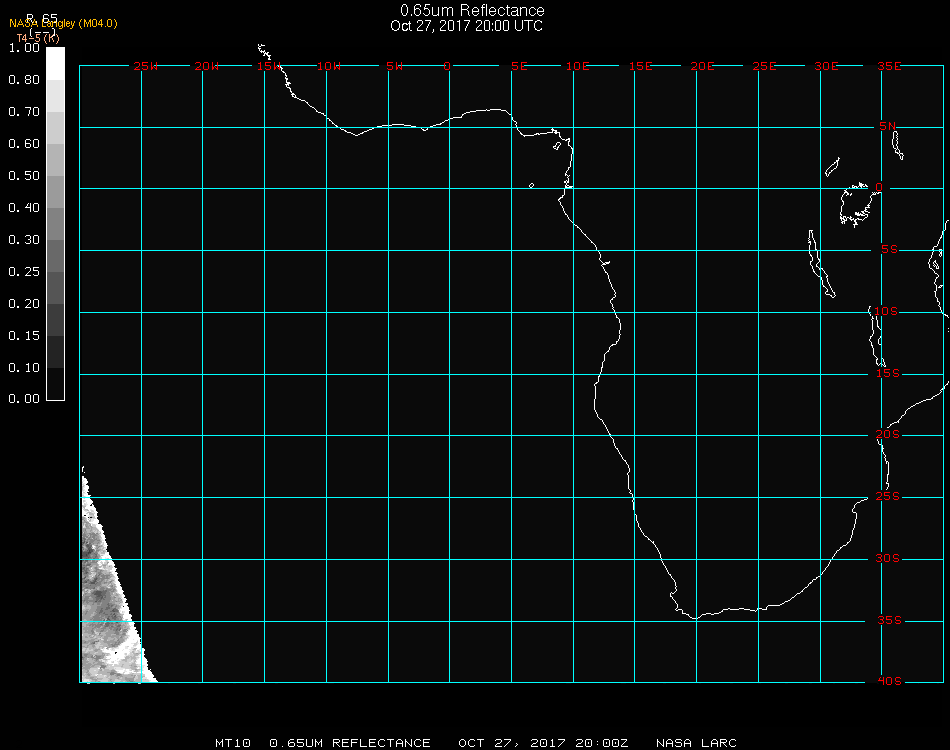Click the 10W longitude label
The image size is (950, 750).
(x=329, y=66)
